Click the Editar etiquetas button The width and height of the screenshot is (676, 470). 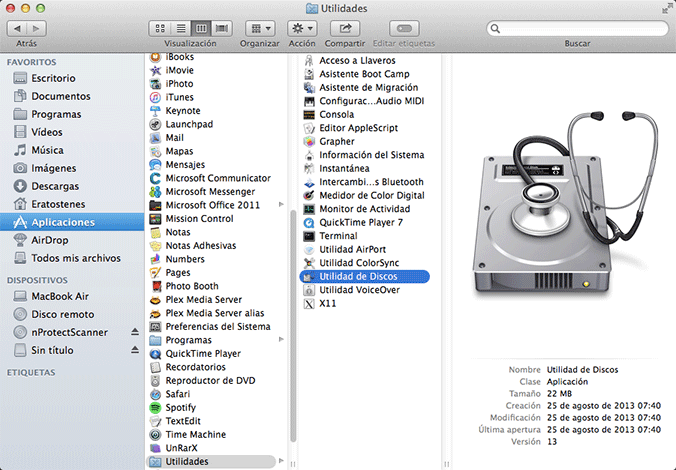click(x=404, y=28)
